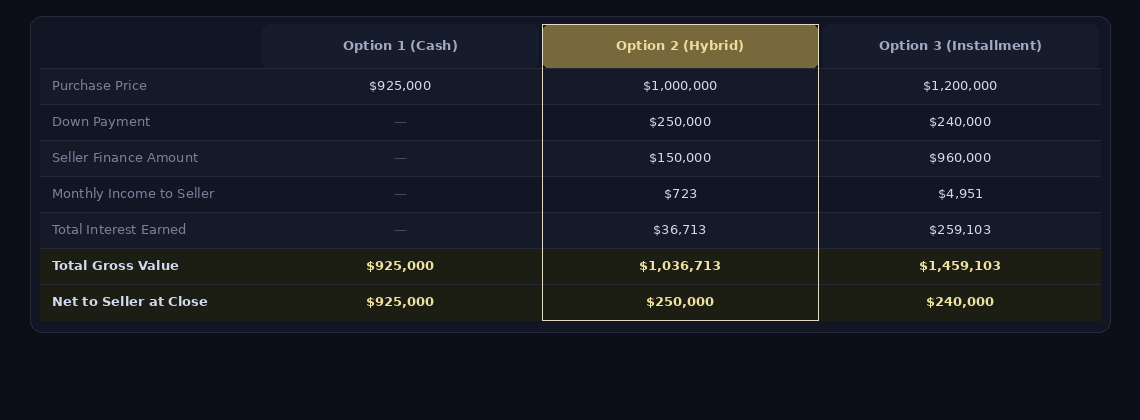Click the Down Payment row label
Viewport: 1140px width, 420px height.
[101, 122]
